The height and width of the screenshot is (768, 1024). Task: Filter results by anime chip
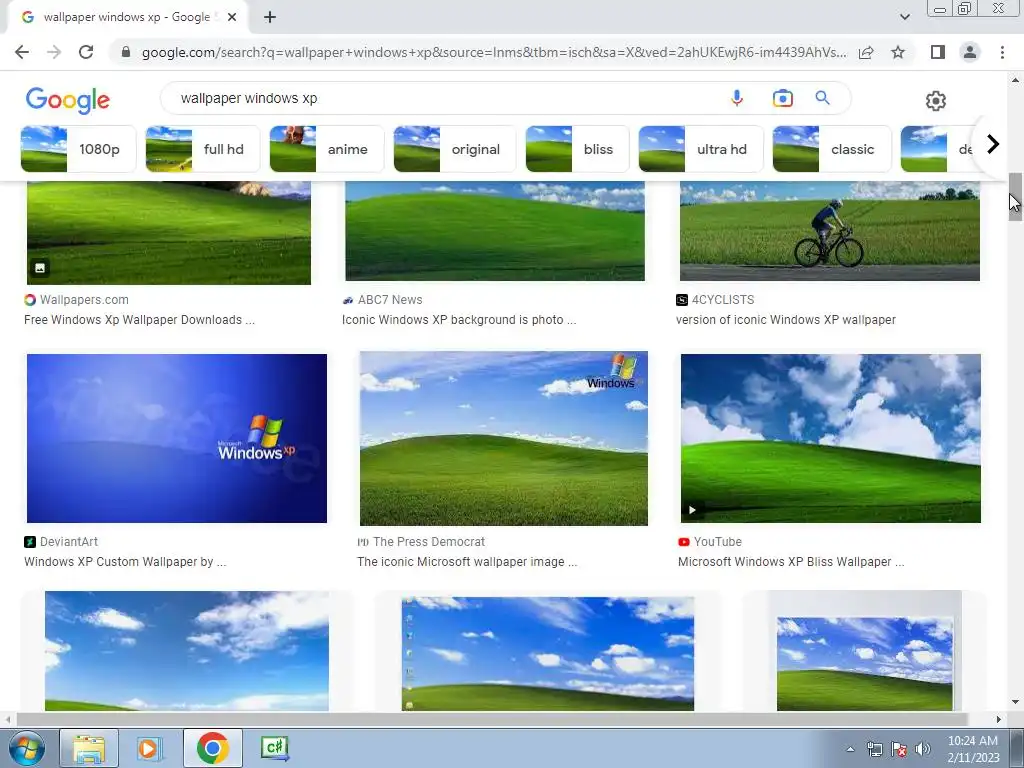pyautogui.click(x=327, y=149)
